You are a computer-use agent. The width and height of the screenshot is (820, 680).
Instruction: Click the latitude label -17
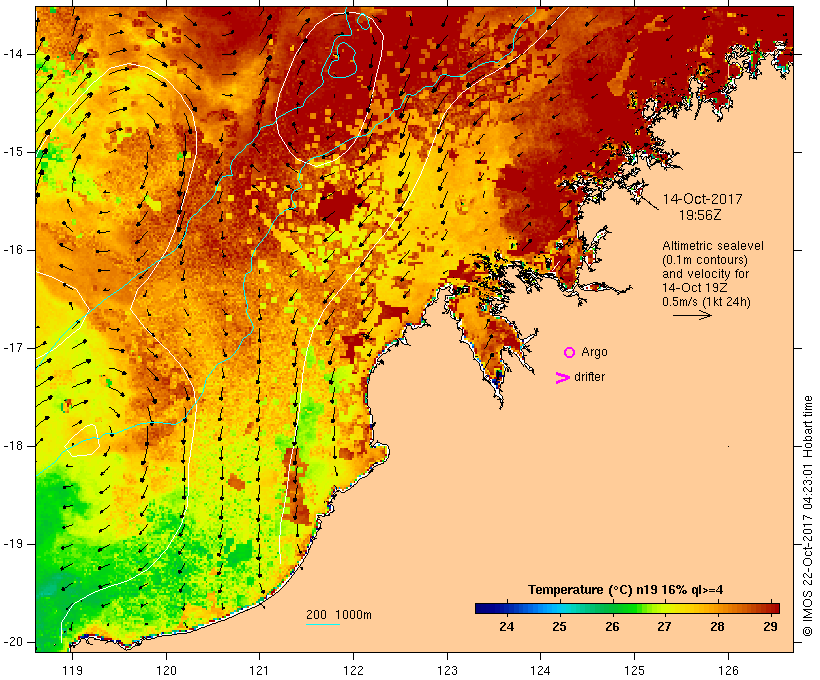coord(13,348)
